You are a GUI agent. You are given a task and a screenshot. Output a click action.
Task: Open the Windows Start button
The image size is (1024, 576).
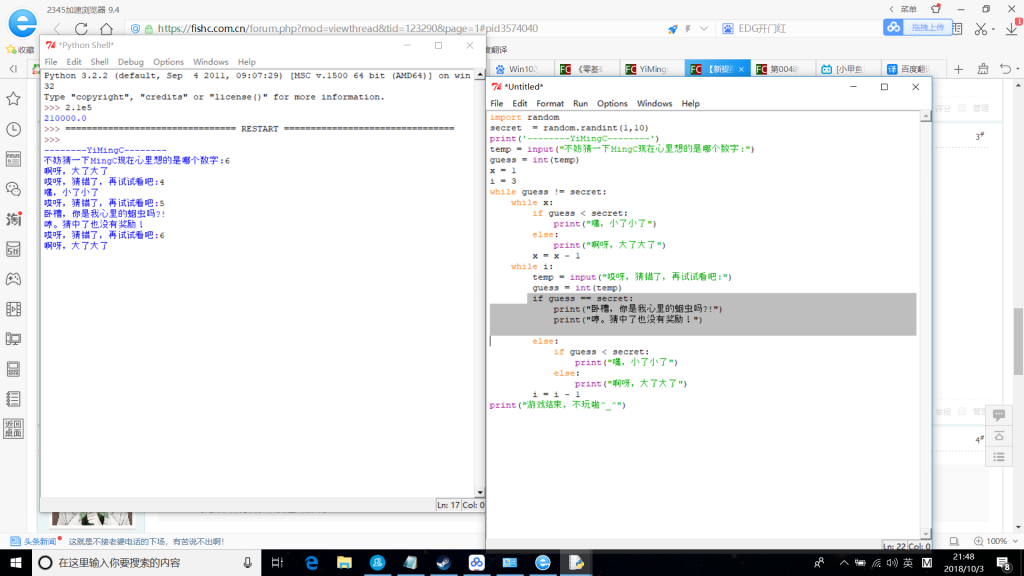tap(16, 562)
